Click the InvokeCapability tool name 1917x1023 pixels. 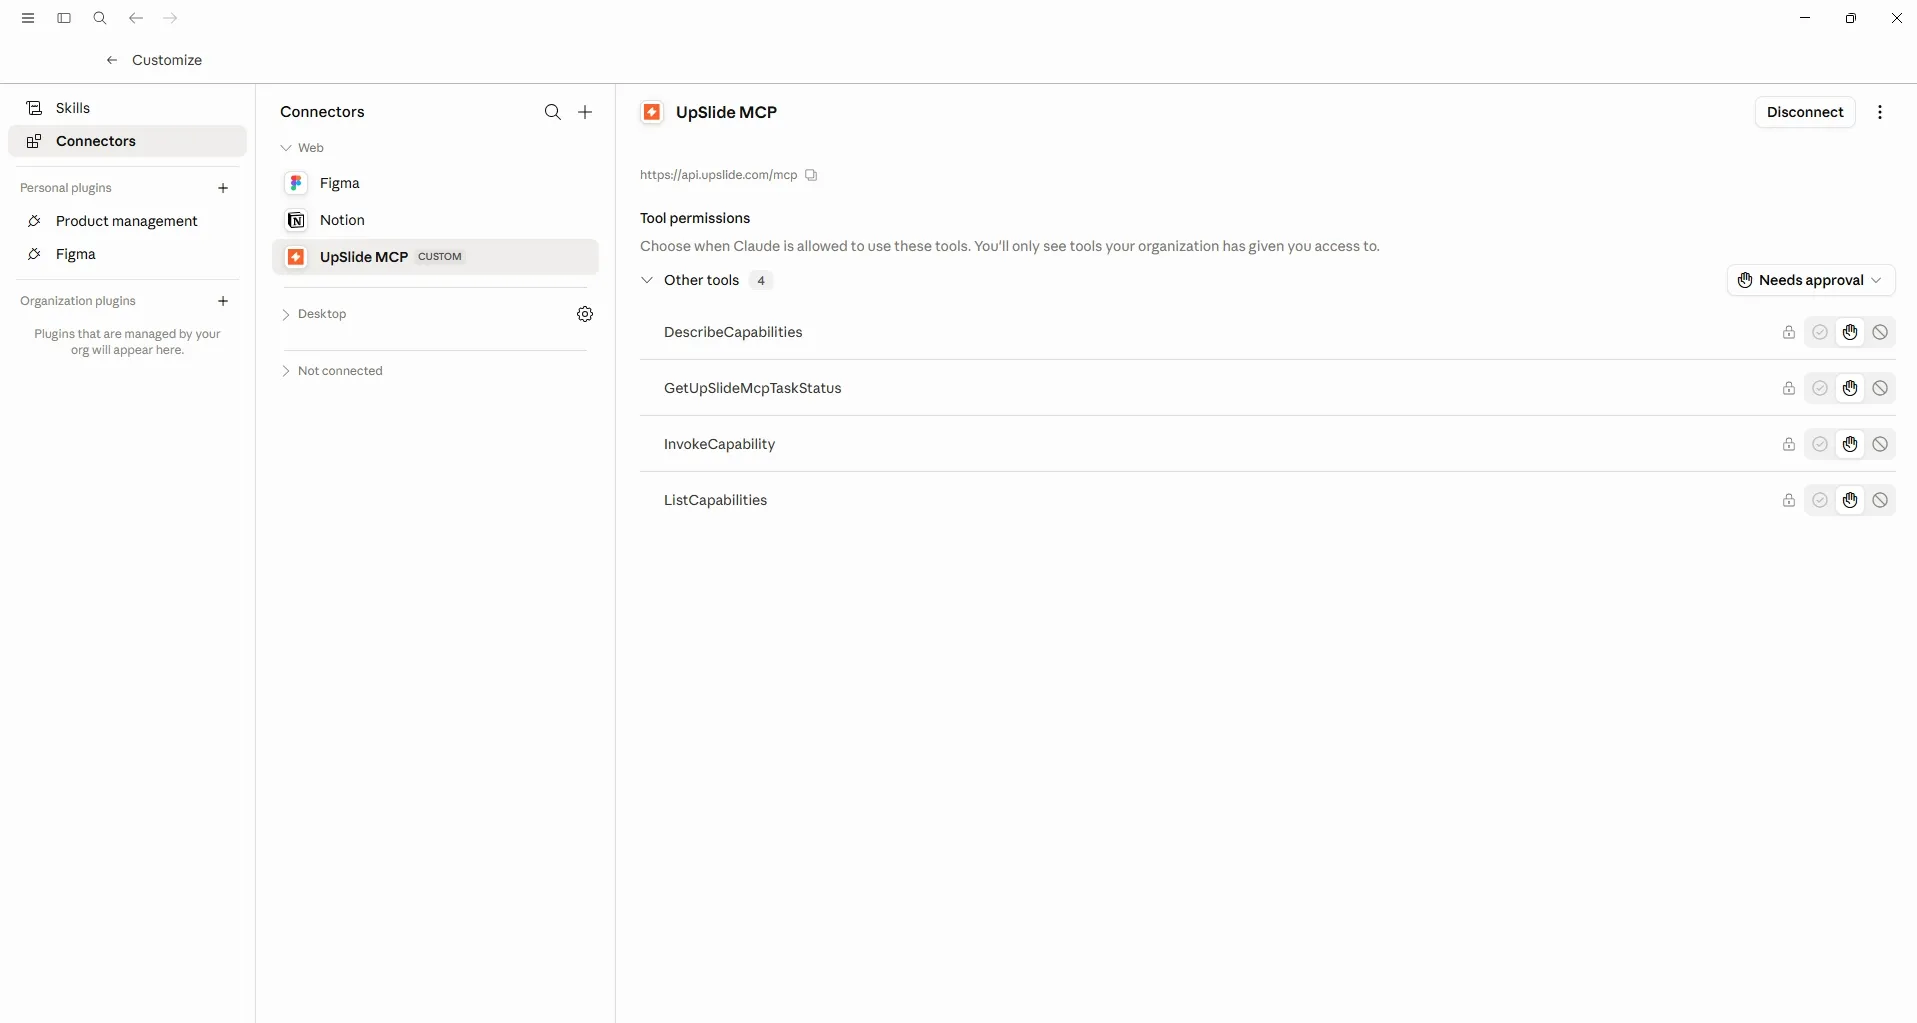coord(719,444)
